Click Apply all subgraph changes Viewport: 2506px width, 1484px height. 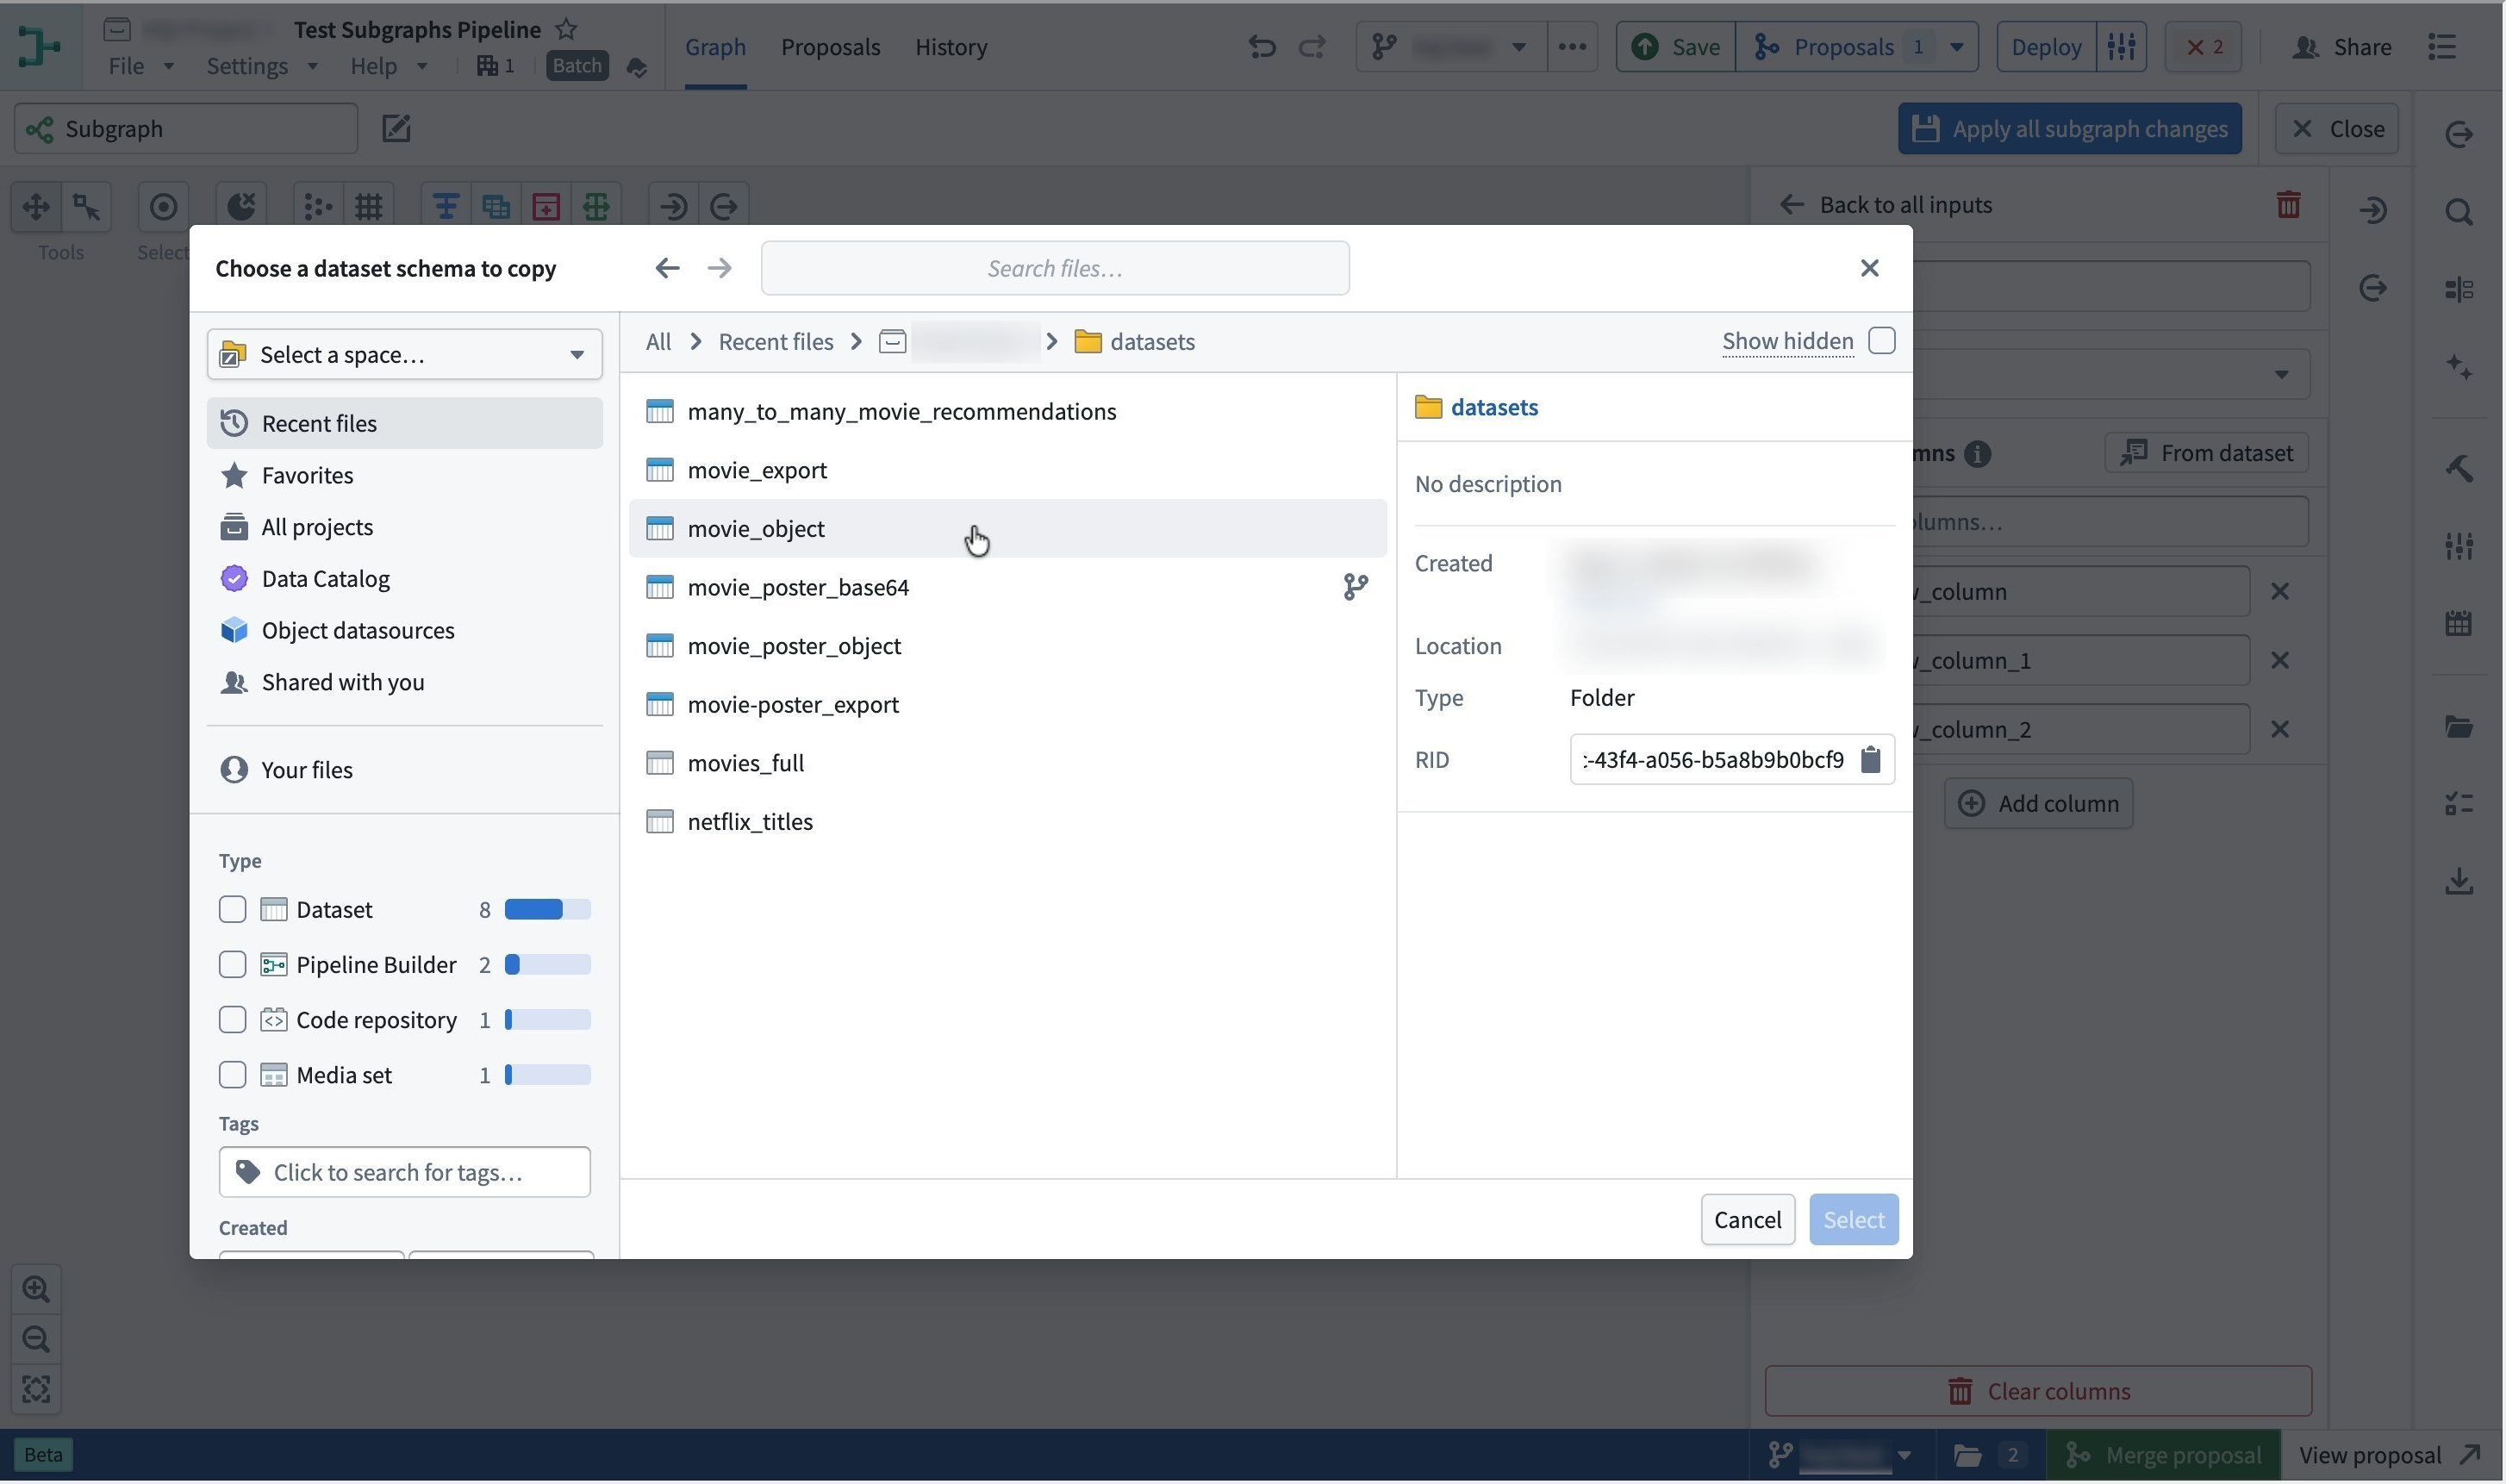click(2069, 129)
